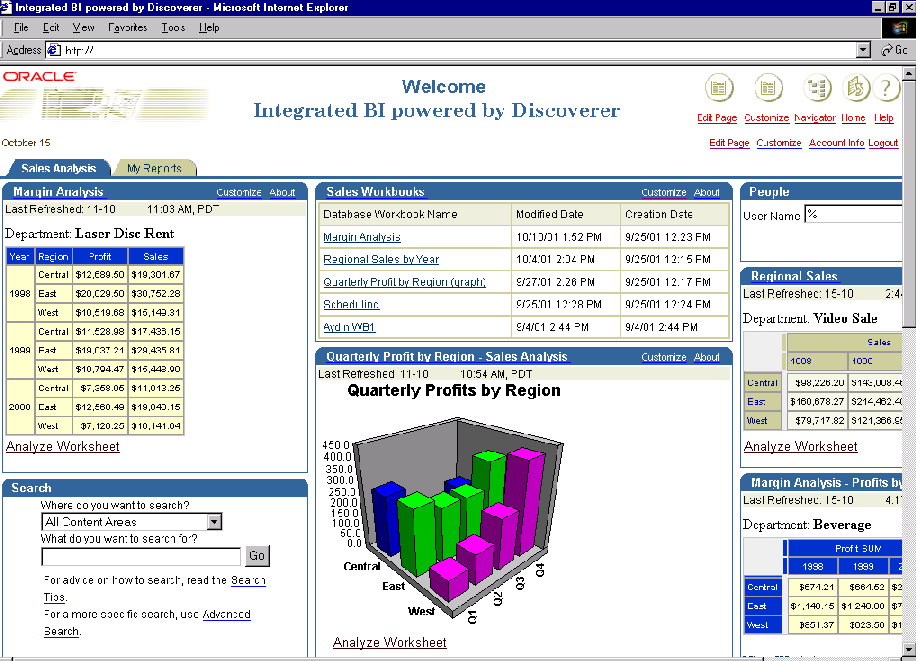Click the $160,678.27 East sales cell
This screenshot has height=661, width=916.
pos(817,402)
